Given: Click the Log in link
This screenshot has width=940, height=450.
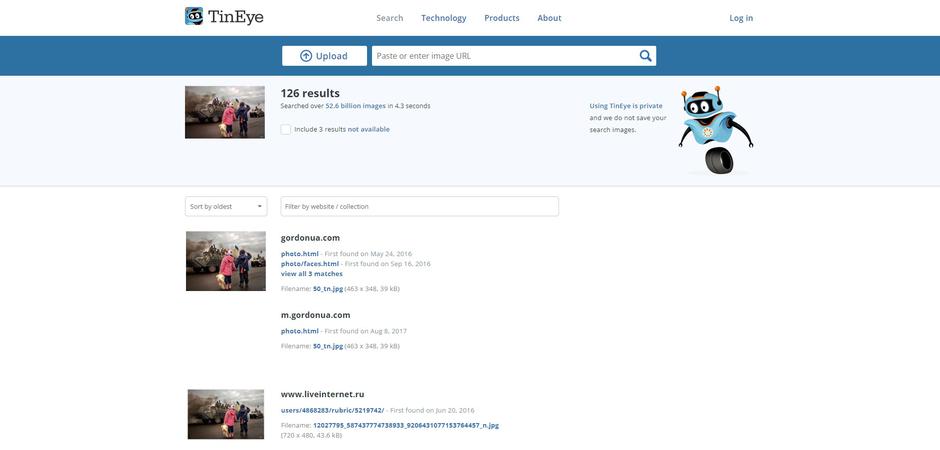Looking at the screenshot, I should point(741,18).
